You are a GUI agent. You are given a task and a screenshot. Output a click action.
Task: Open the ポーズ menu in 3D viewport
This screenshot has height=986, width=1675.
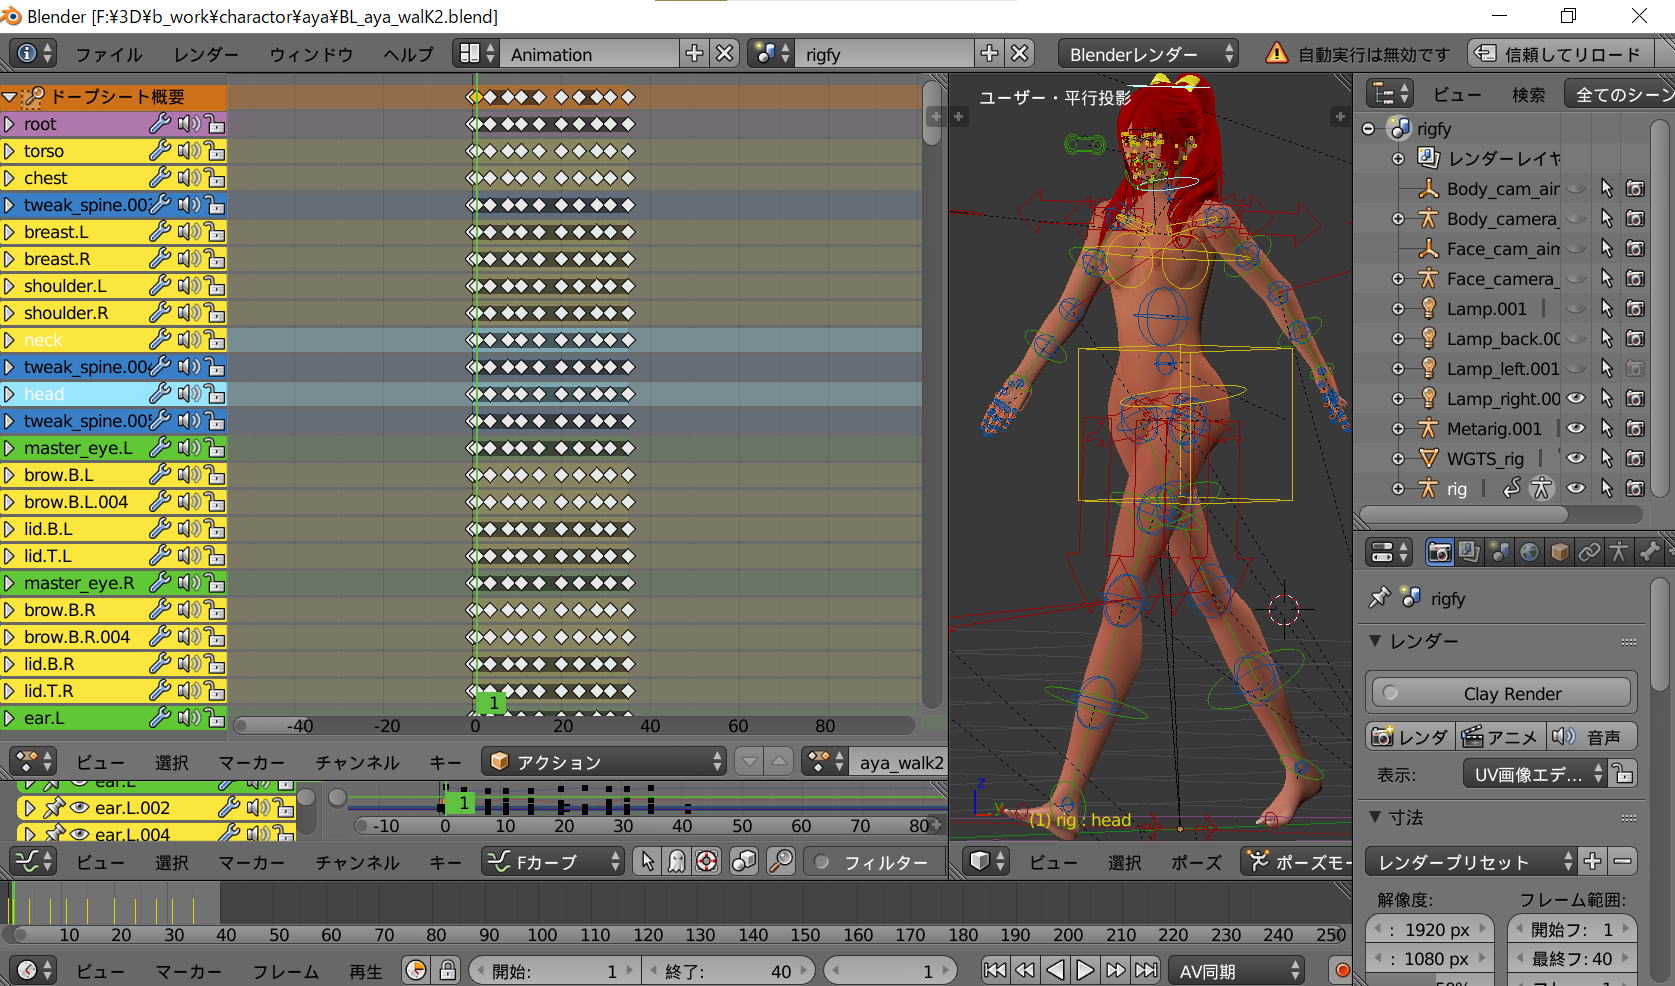(x=1196, y=862)
